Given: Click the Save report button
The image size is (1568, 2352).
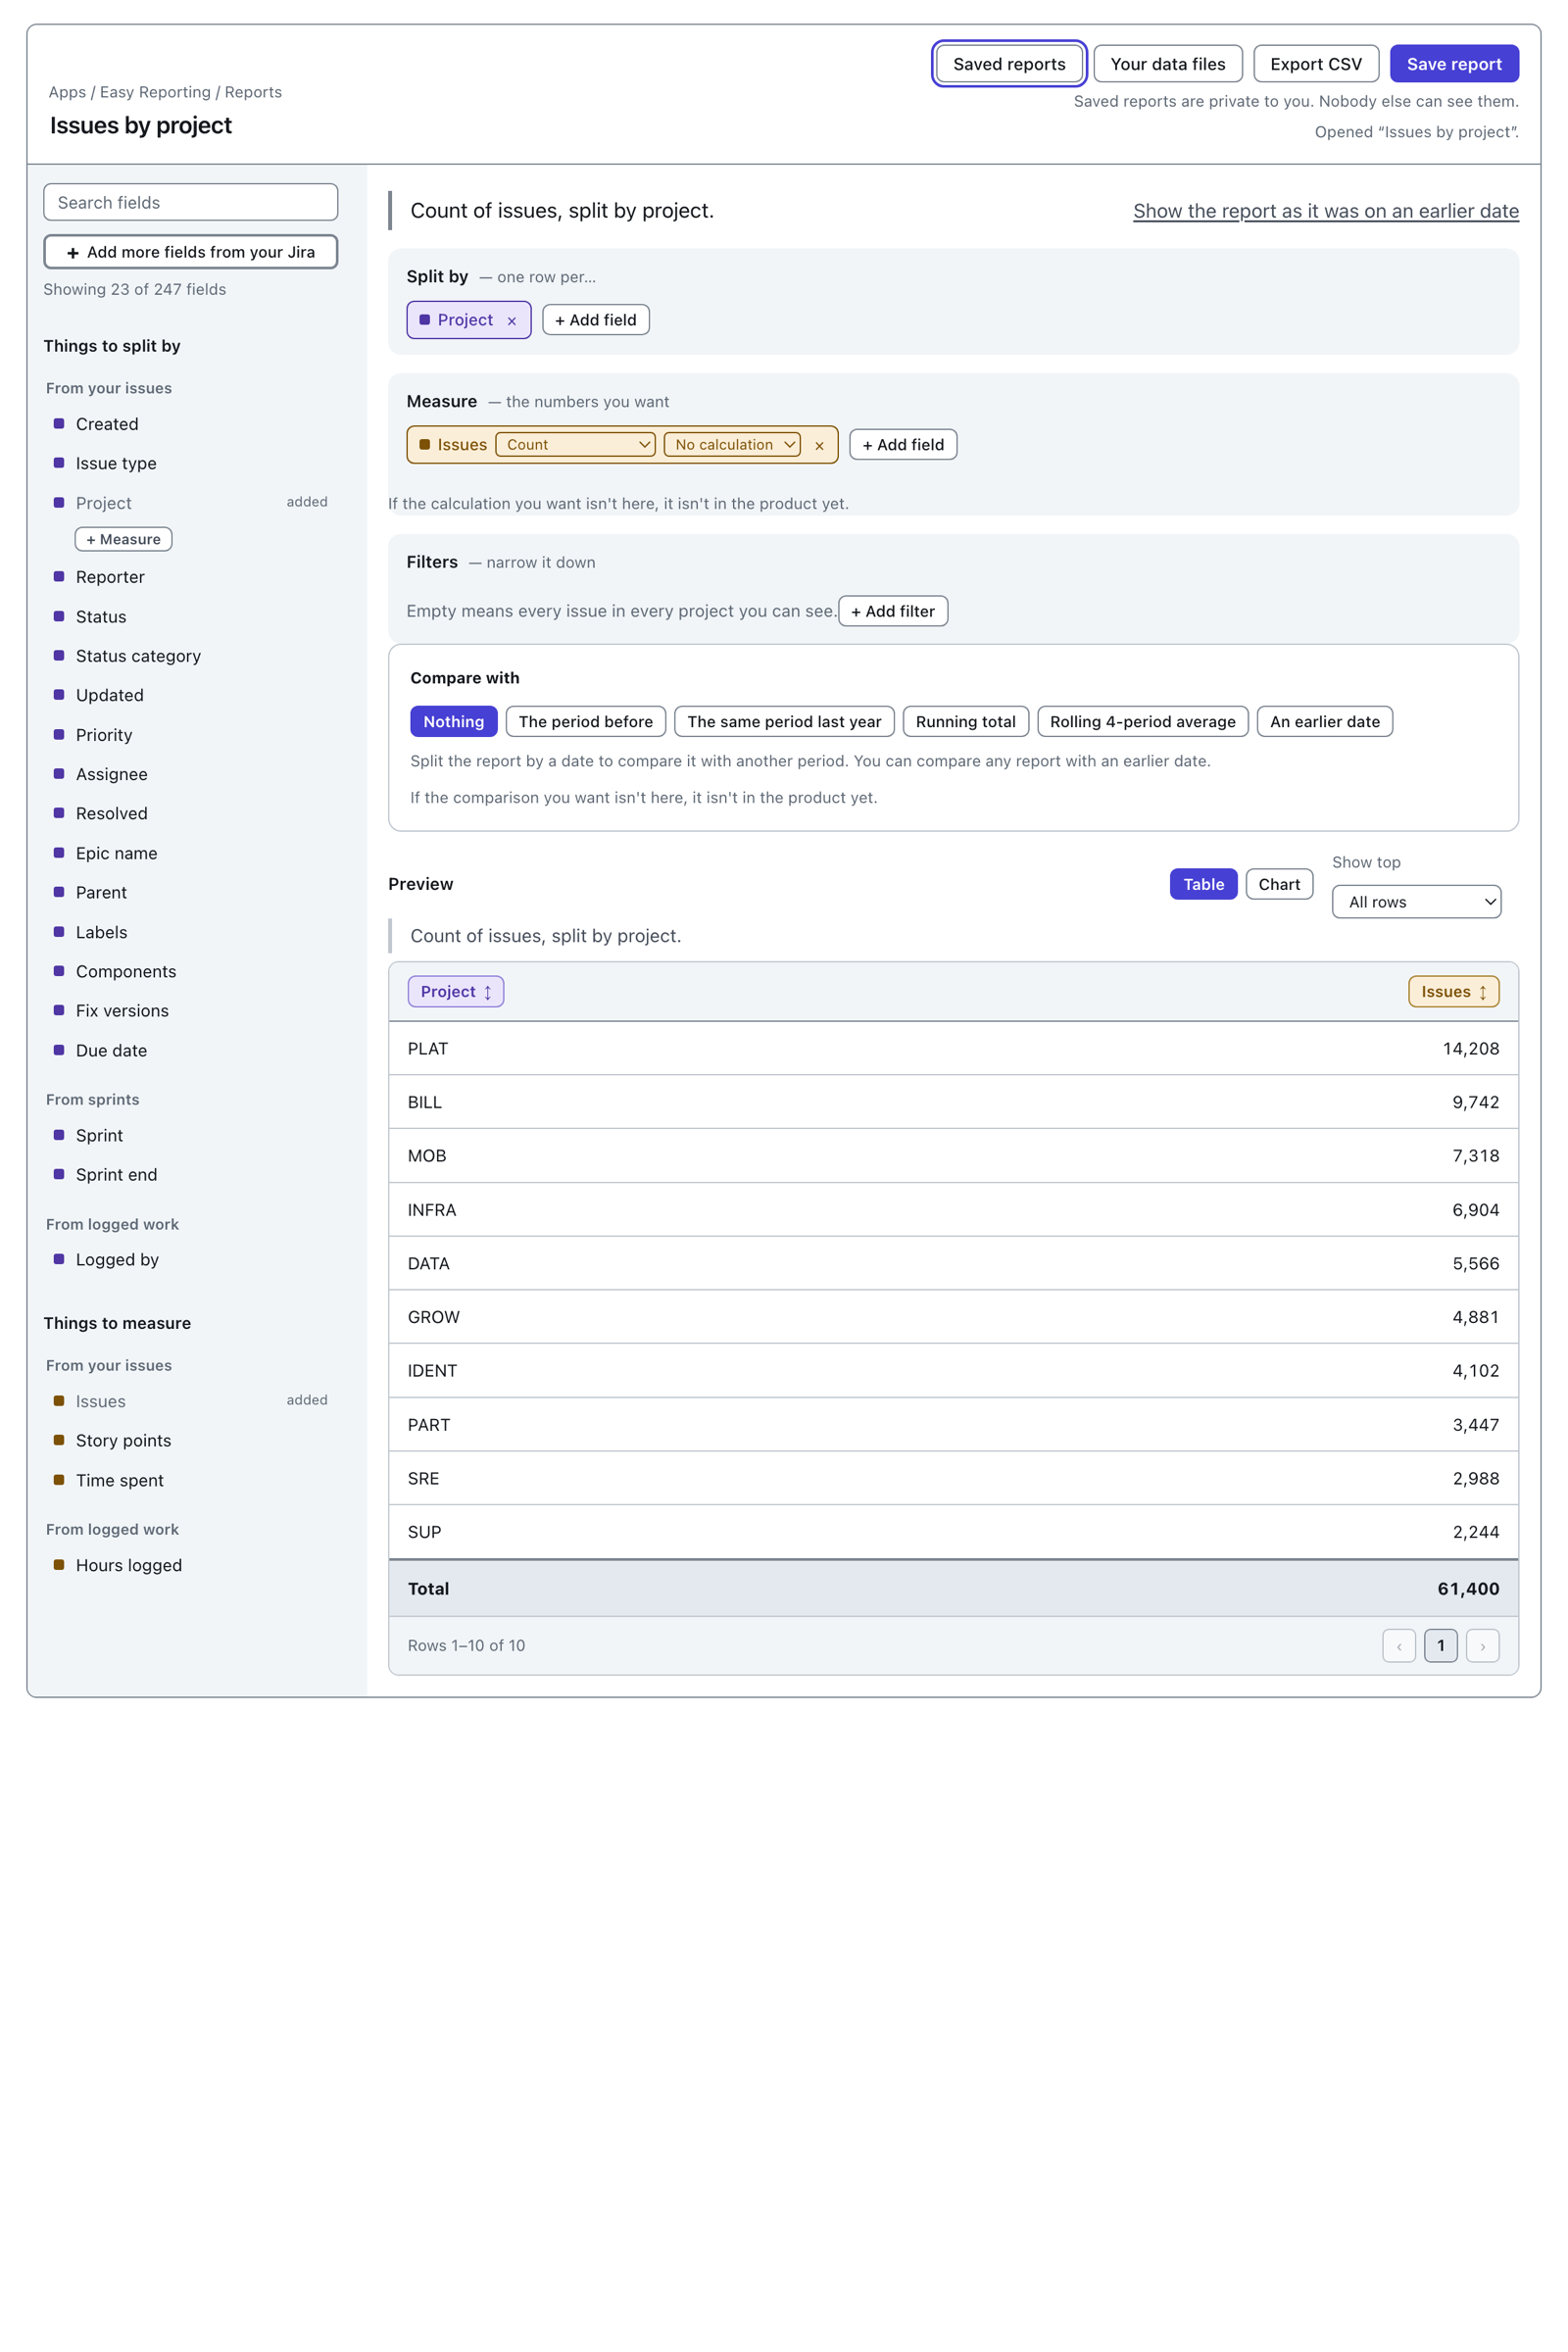Looking at the screenshot, I should tap(1454, 64).
